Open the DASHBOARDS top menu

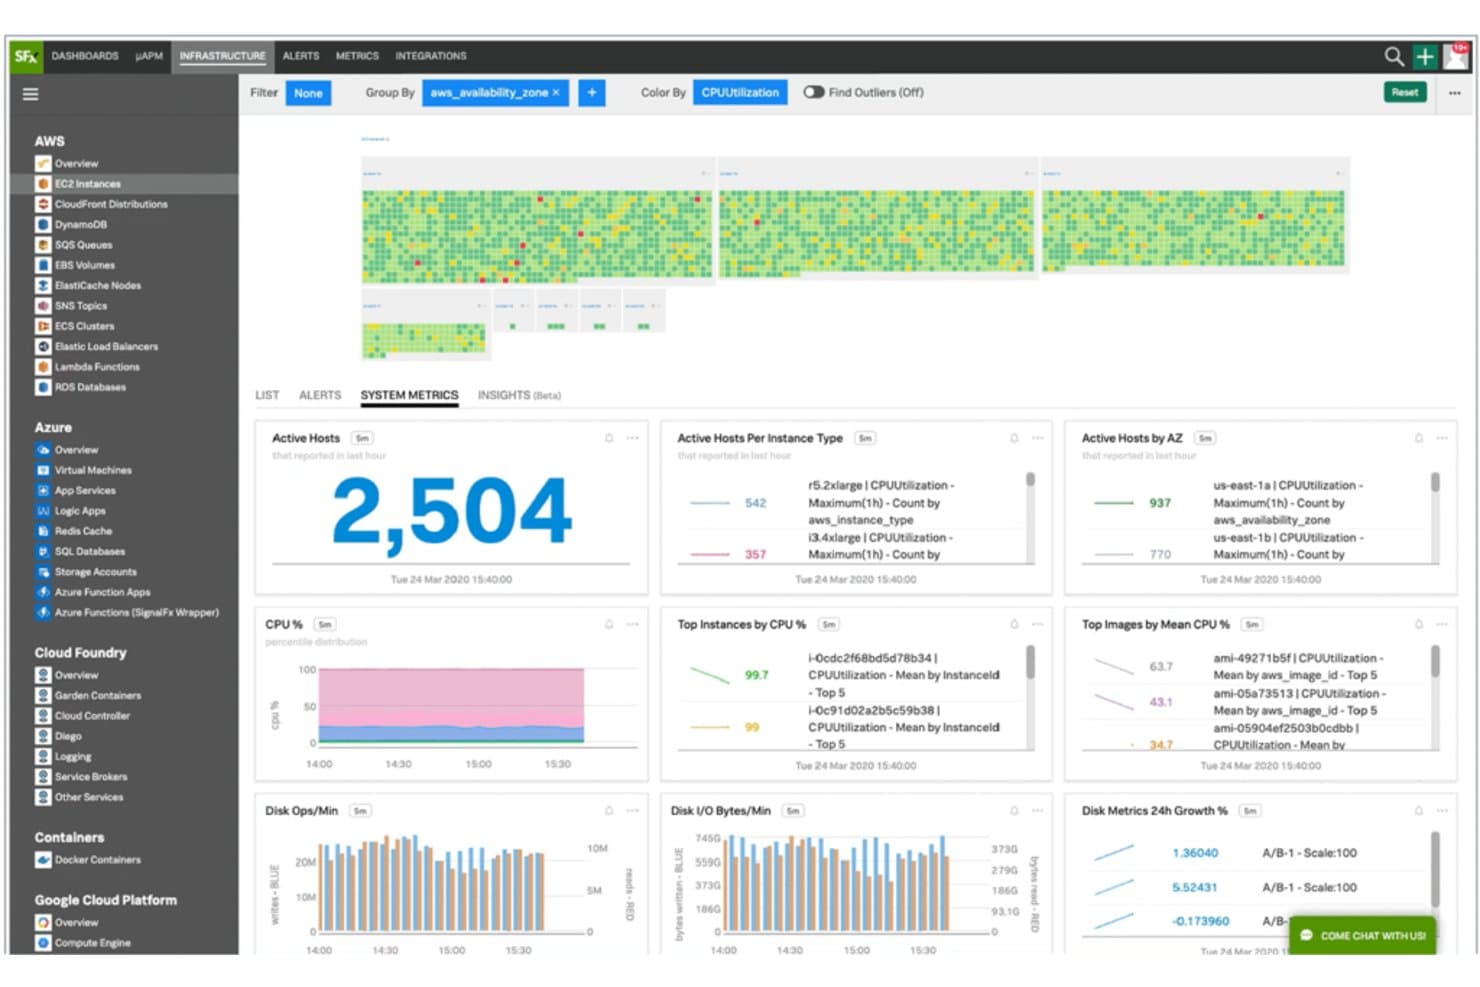(85, 56)
